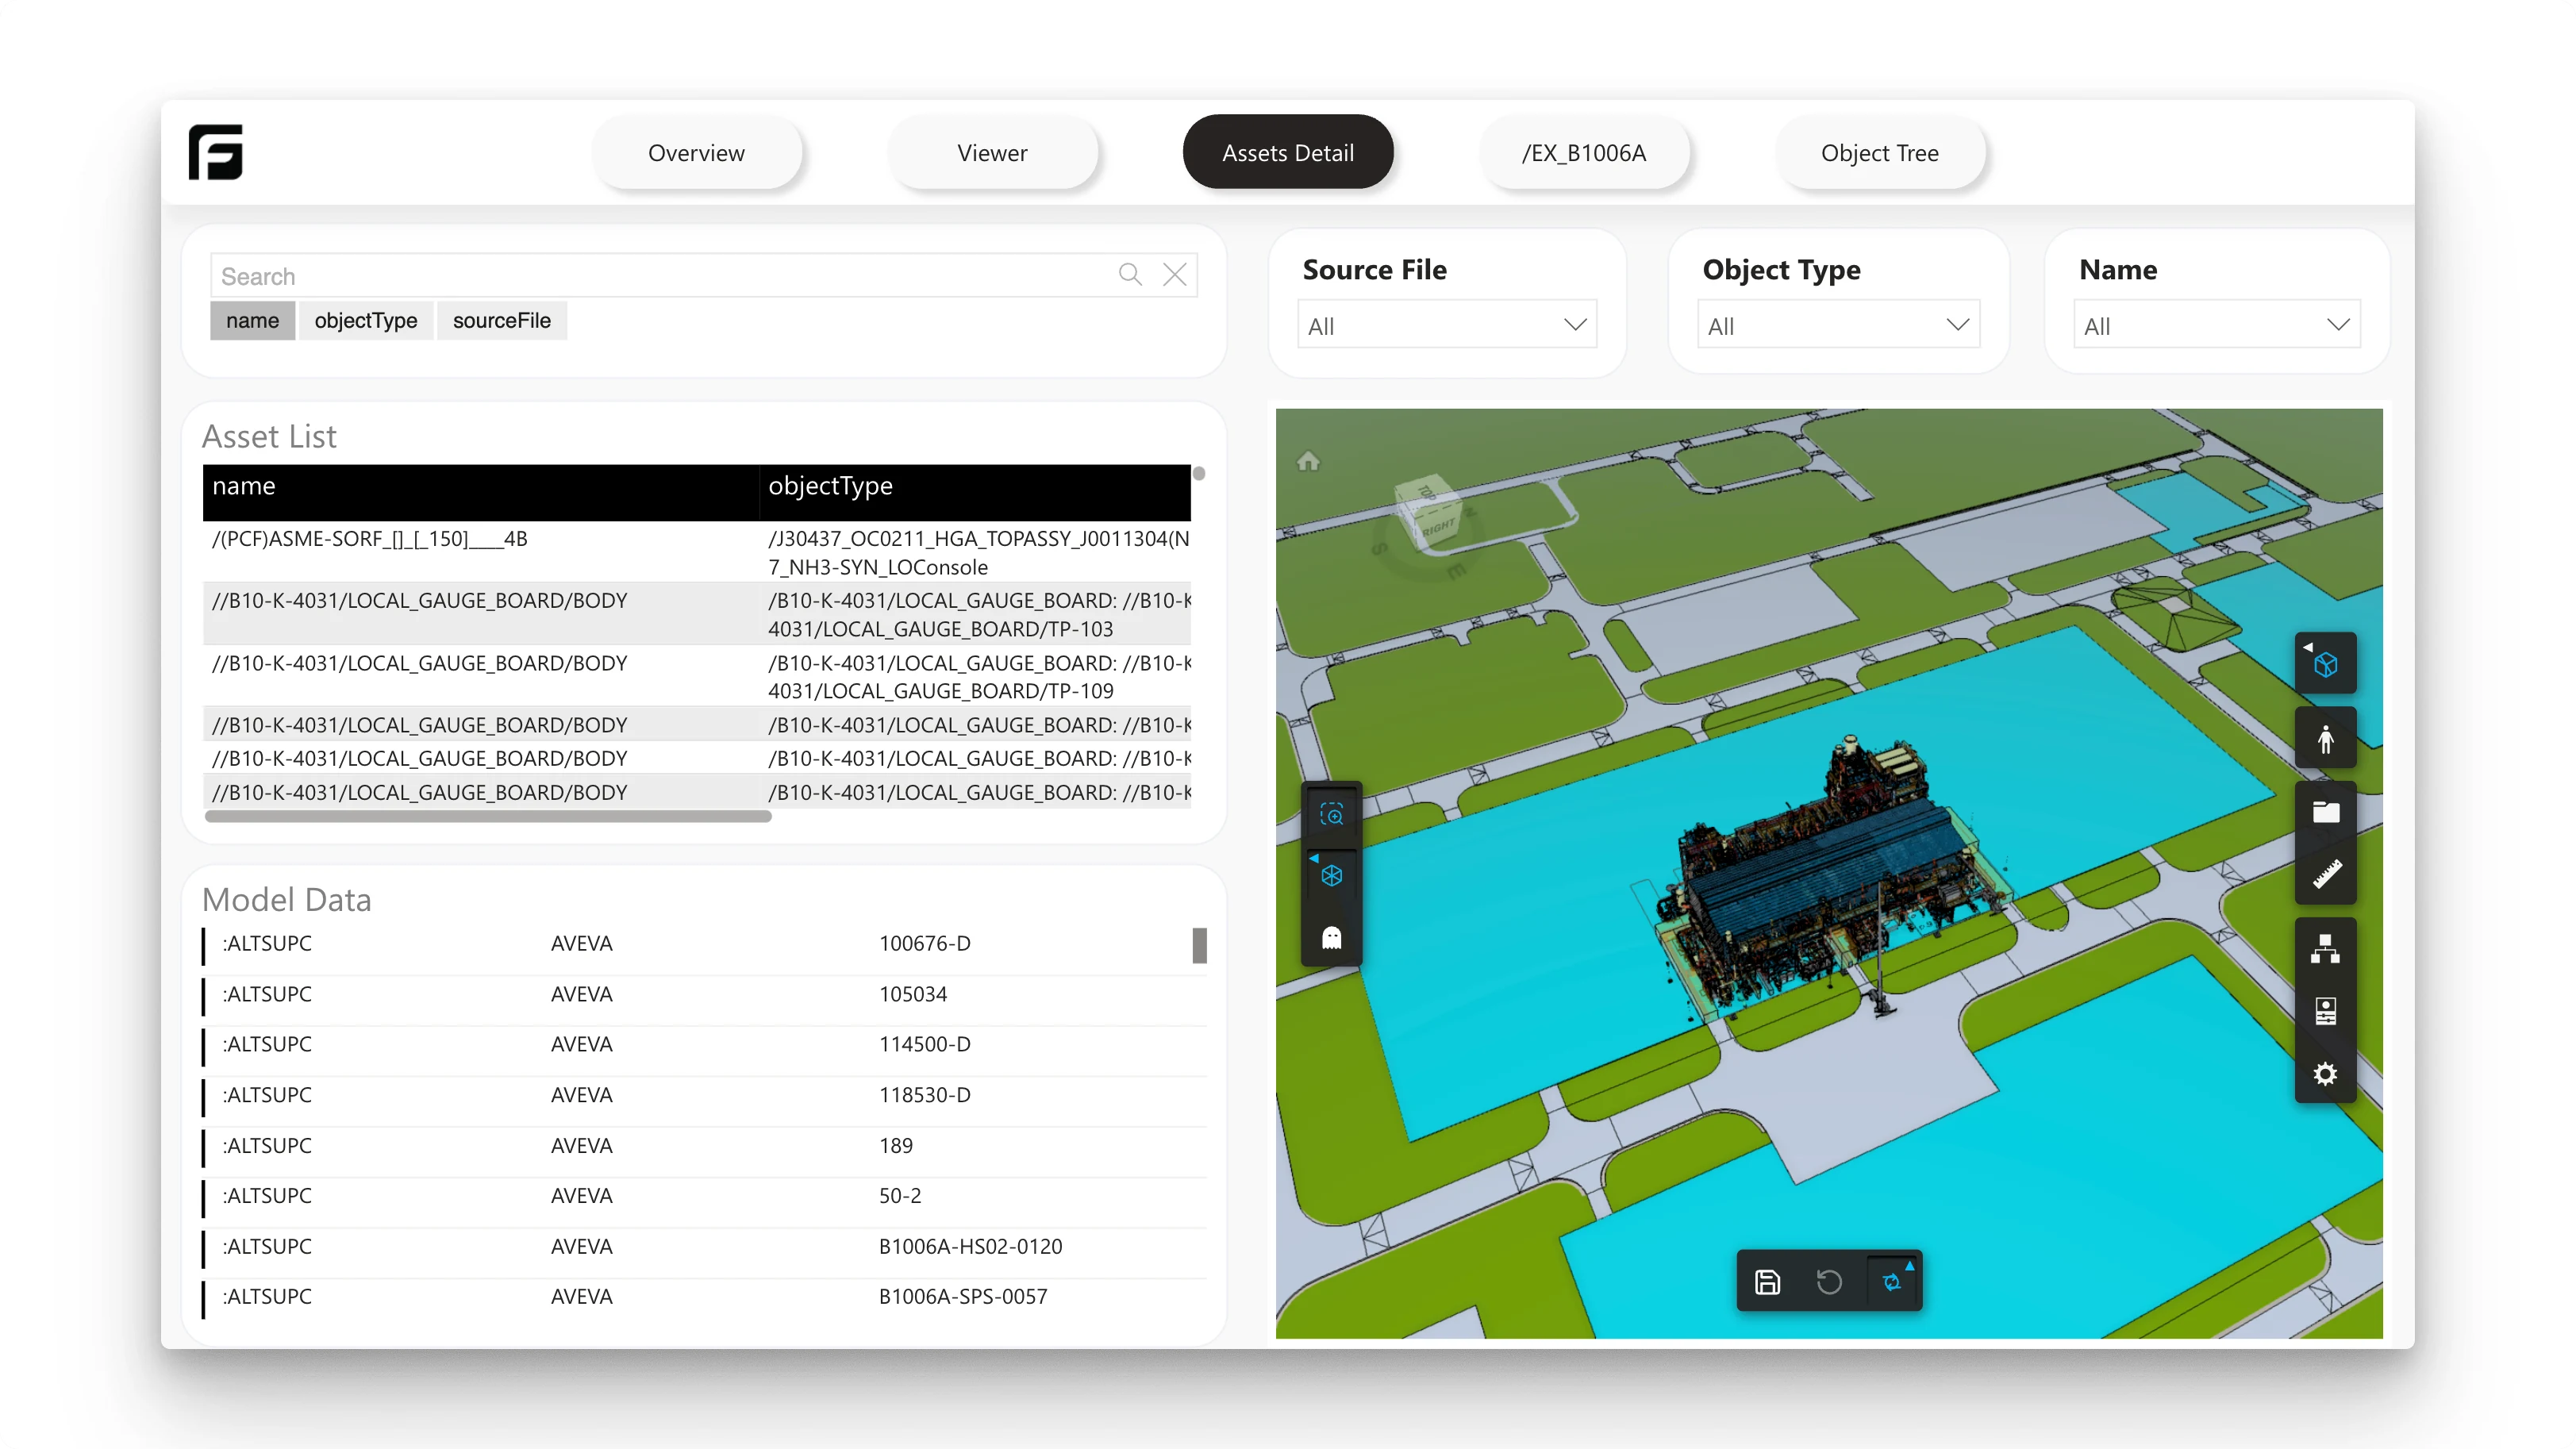Click the Model Data value 189
The height and width of the screenshot is (1449, 2576).
(895, 1146)
